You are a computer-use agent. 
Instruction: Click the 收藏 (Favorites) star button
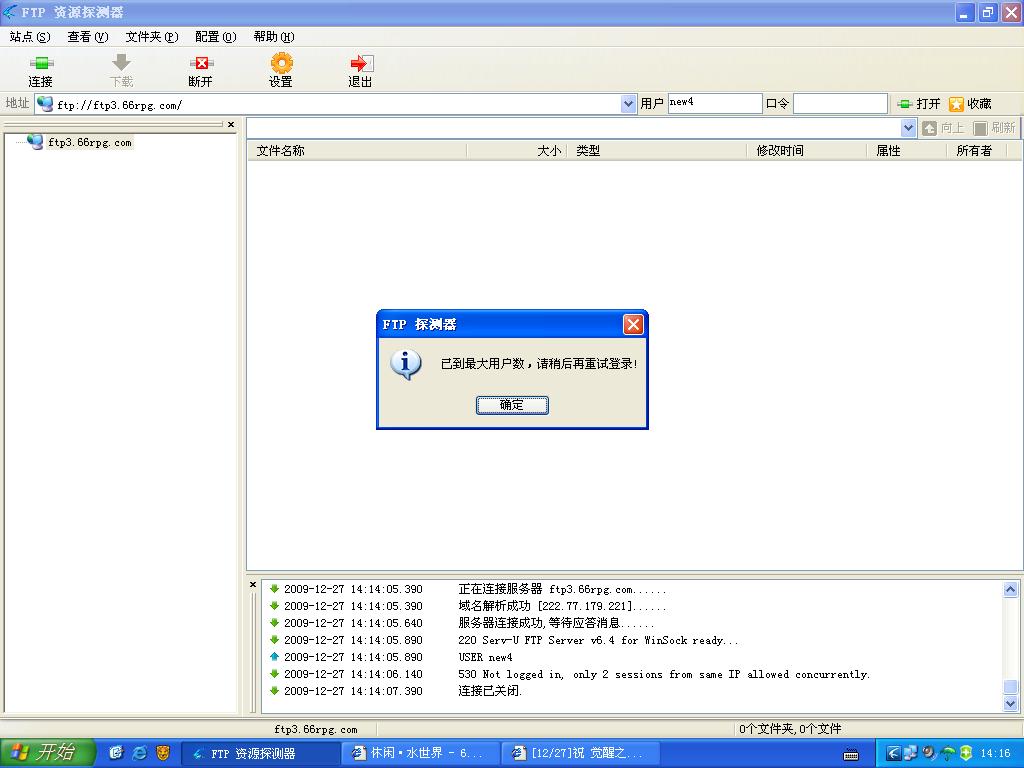(x=970, y=104)
